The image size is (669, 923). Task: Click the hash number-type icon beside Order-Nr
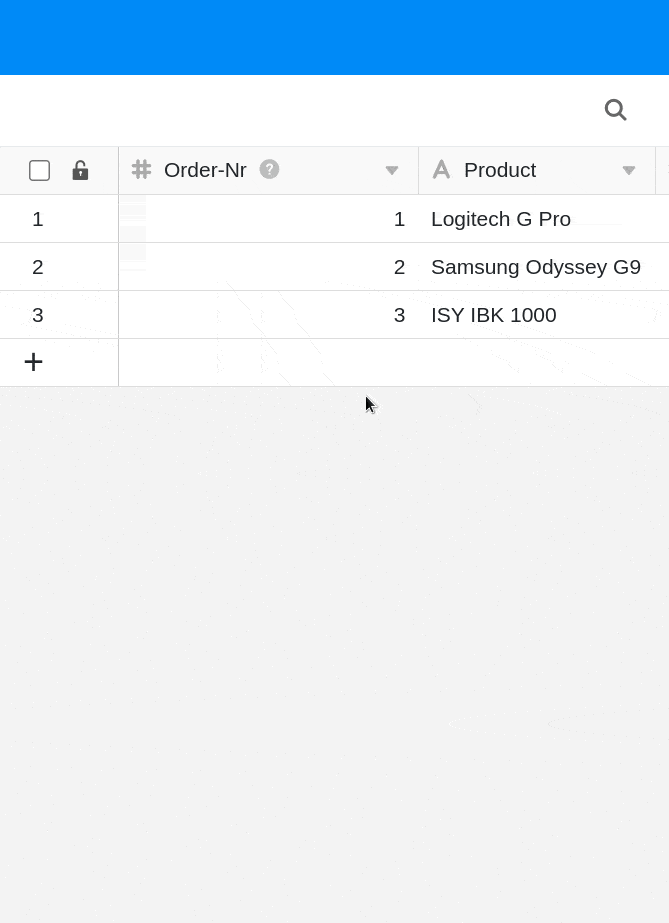coord(141,170)
